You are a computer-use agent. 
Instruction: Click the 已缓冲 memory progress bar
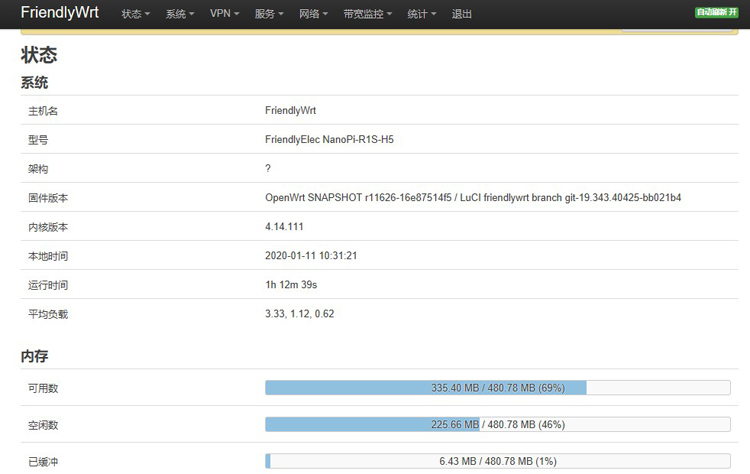click(497, 460)
